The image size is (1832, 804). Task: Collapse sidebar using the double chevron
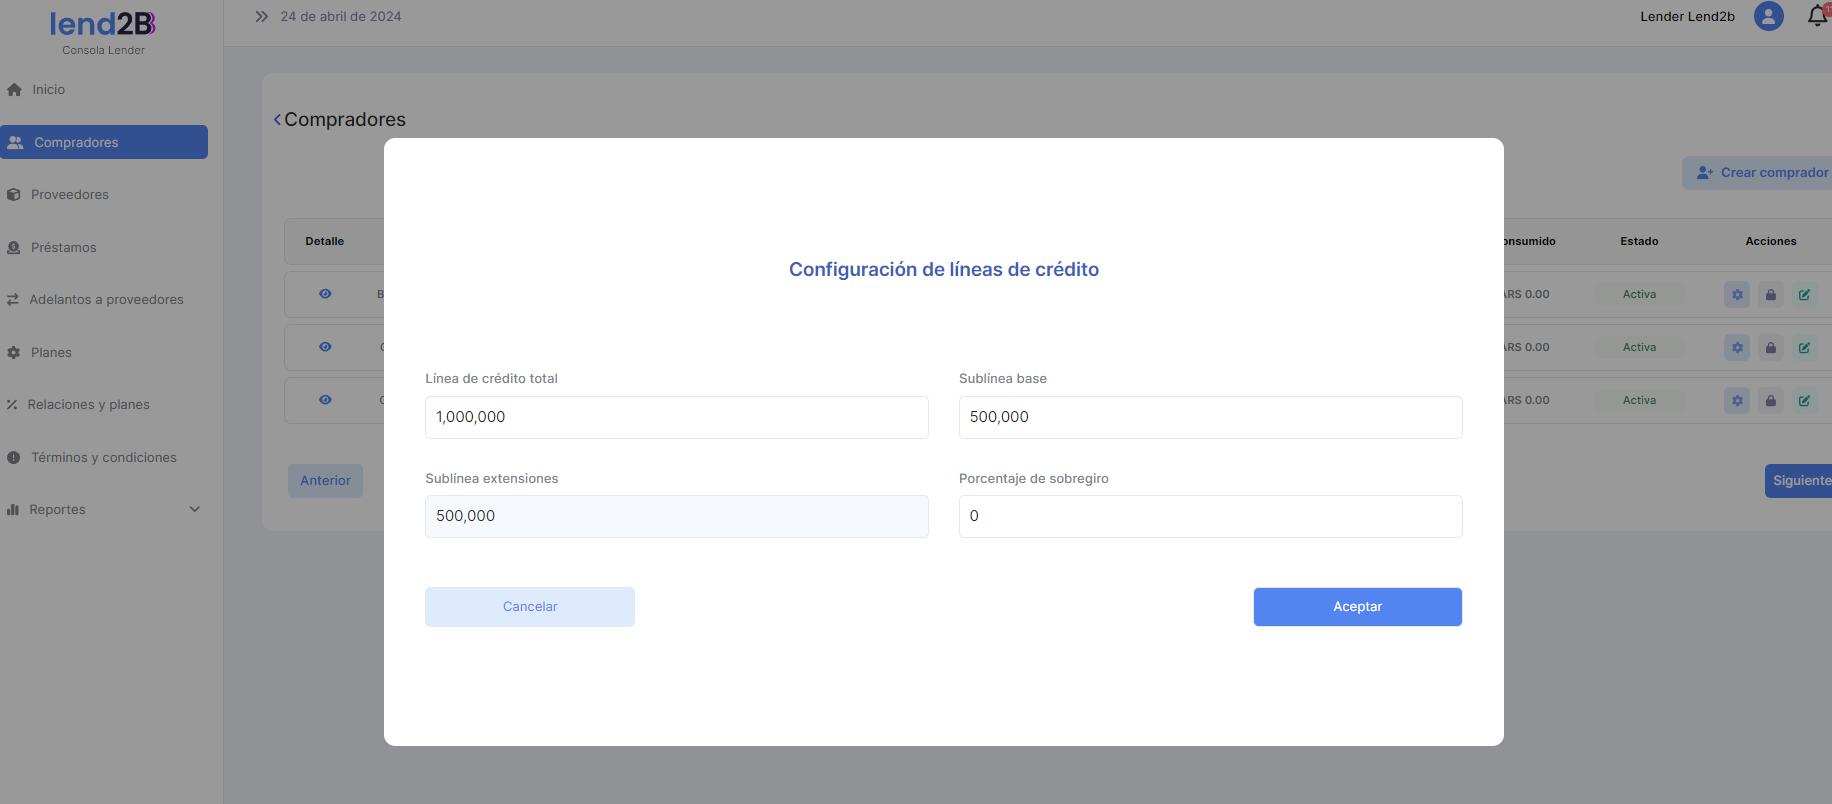click(262, 17)
